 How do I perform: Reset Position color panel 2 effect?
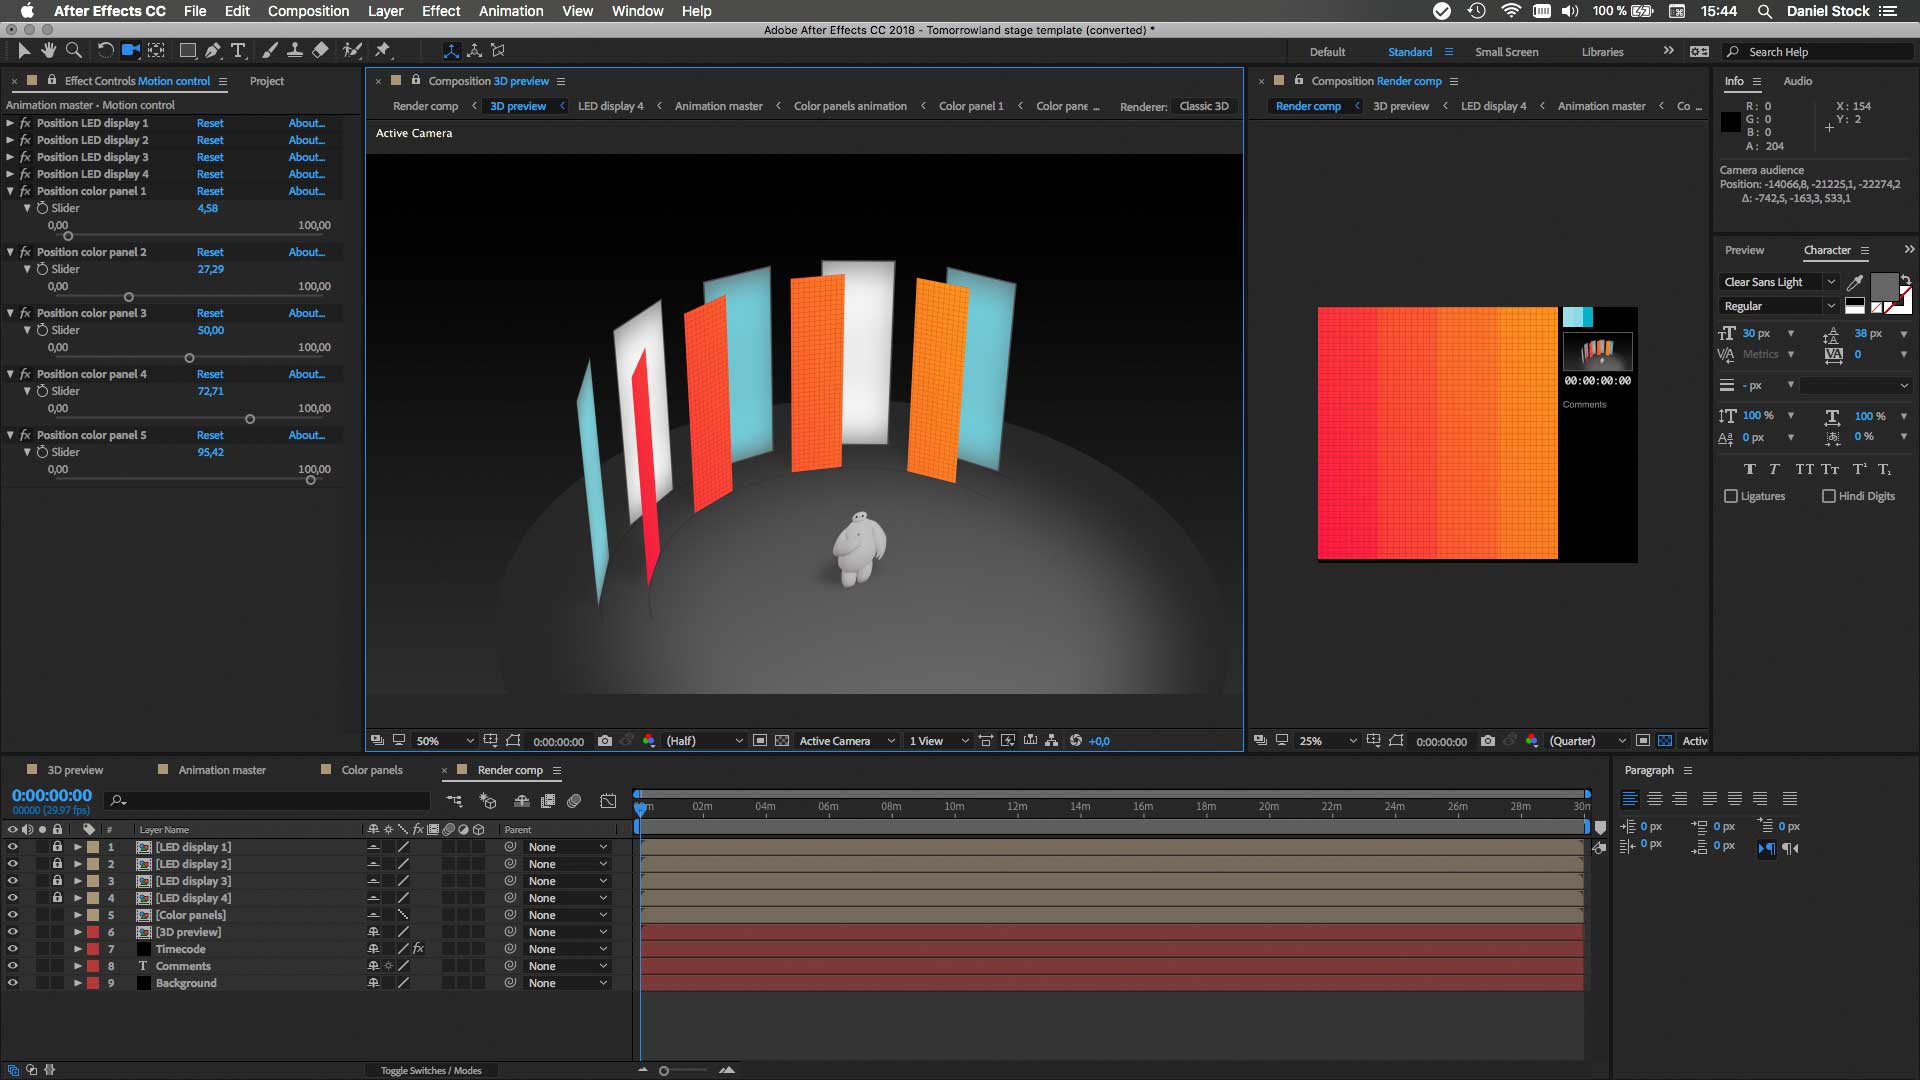tap(210, 252)
